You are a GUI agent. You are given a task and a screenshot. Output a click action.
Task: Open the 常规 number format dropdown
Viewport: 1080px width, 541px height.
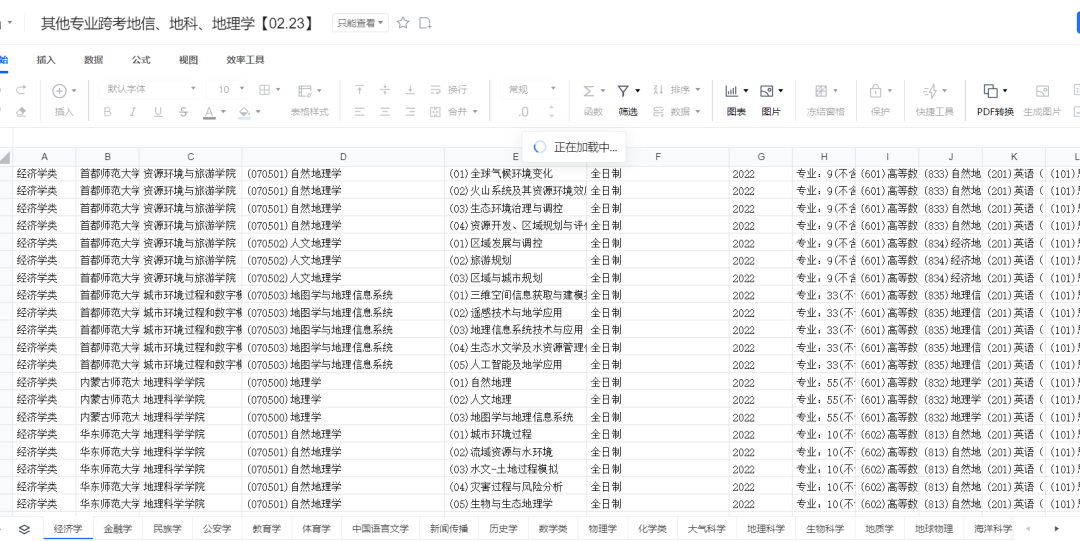point(532,90)
